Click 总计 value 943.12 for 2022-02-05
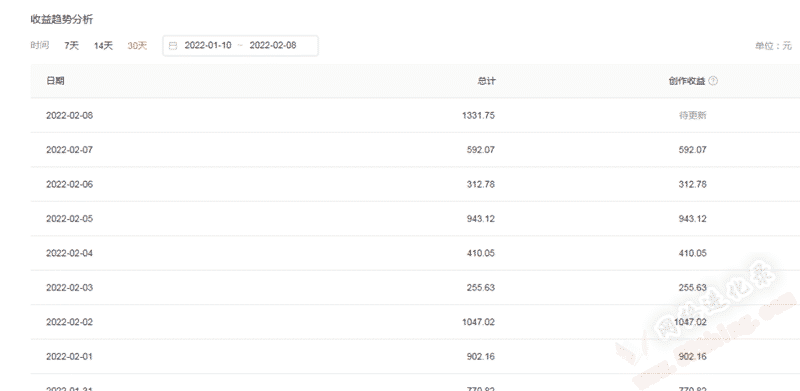This screenshot has width=800, height=391. (x=481, y=218)
